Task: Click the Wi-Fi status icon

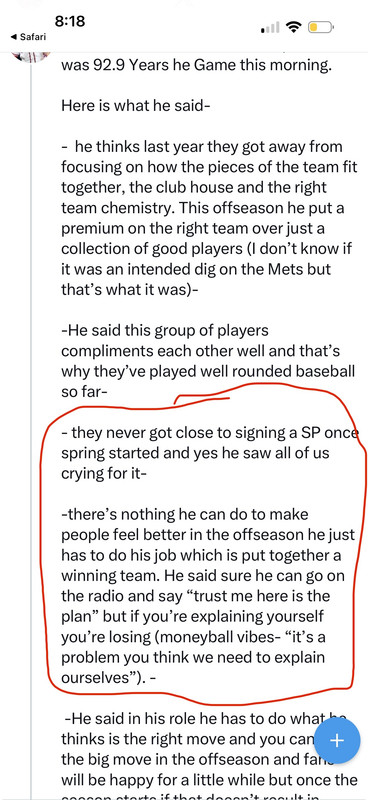Action: (x=294, y=27)
